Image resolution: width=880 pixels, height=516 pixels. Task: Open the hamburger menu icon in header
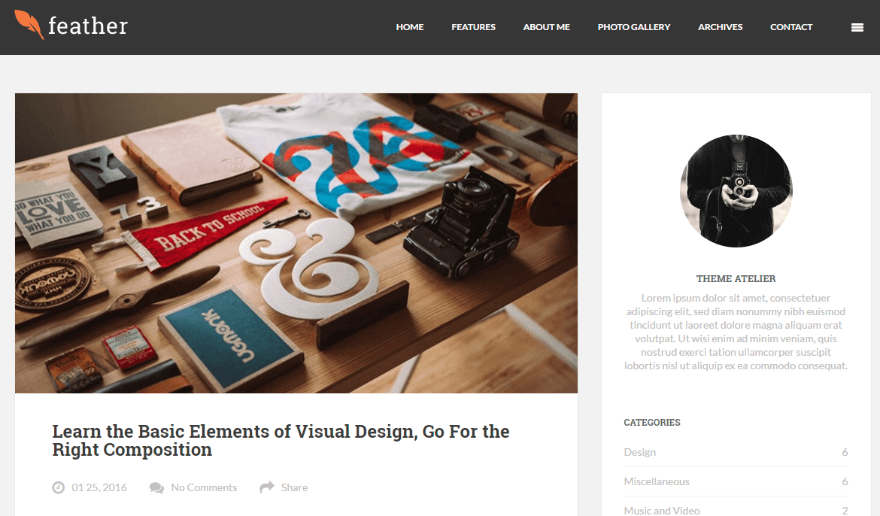click(857, 28)
